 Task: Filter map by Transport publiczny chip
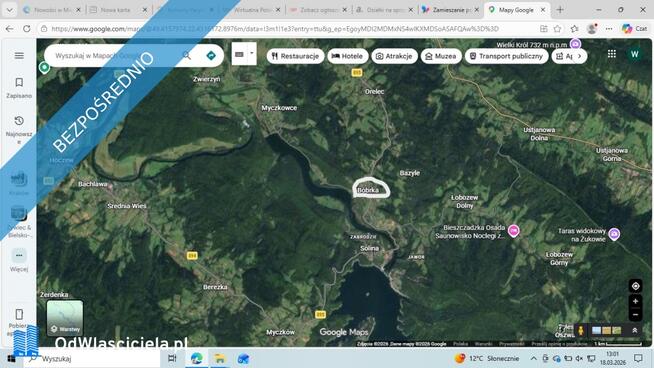506,56
